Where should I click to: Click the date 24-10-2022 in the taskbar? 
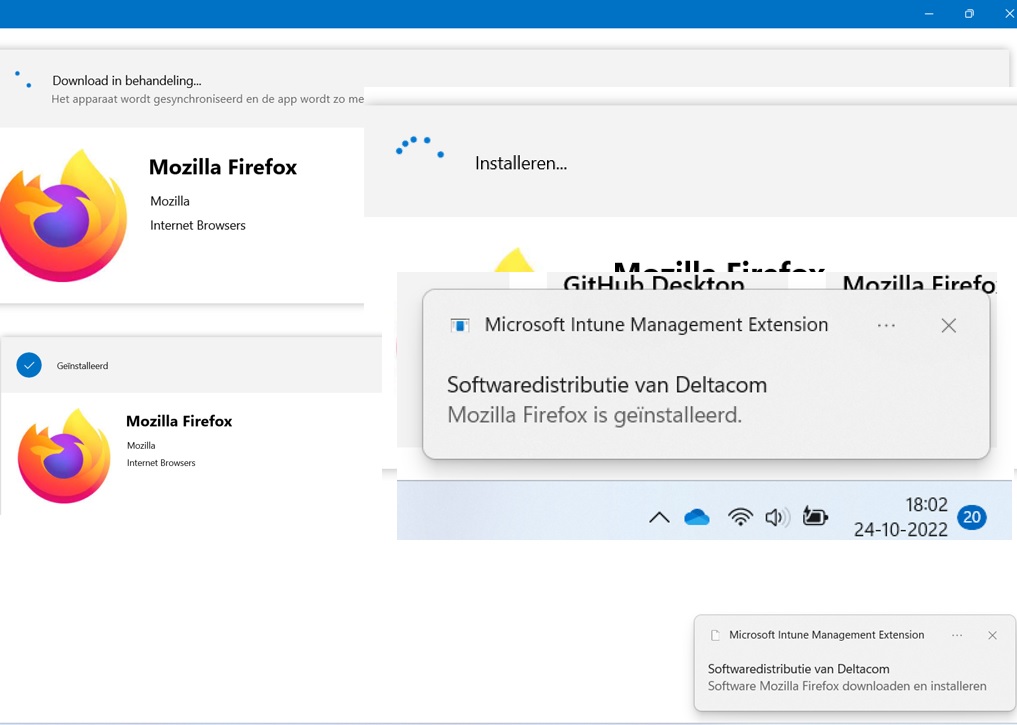900,530
